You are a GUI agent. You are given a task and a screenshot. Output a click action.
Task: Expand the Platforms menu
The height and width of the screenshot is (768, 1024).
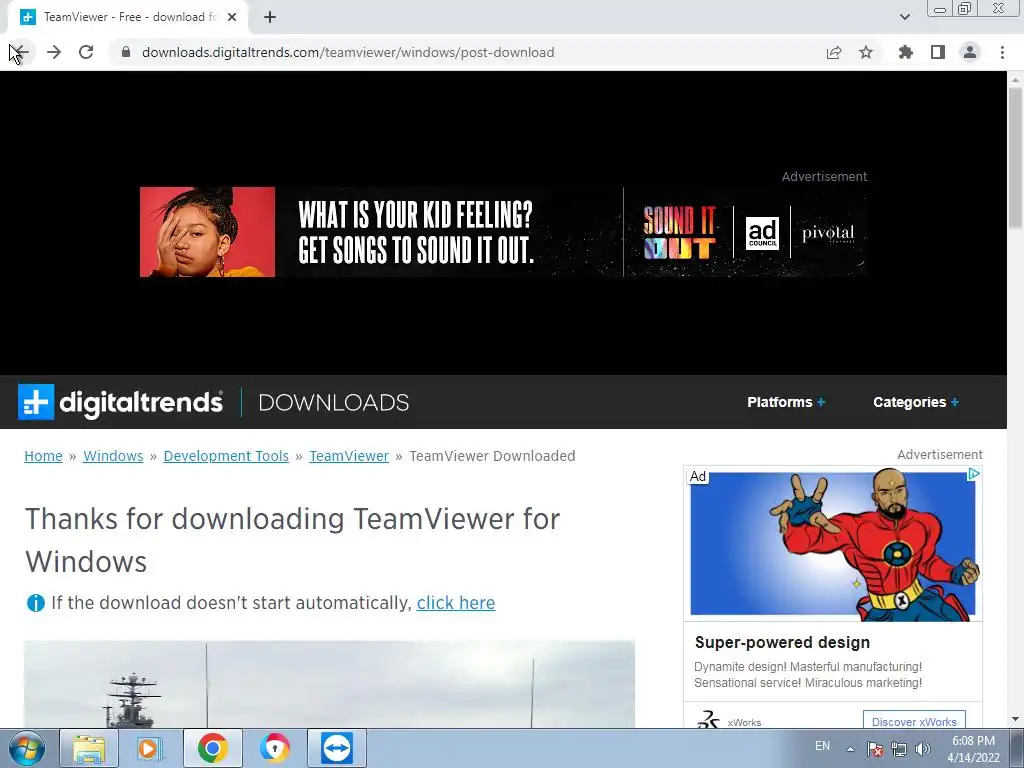[x=786, y=402]
